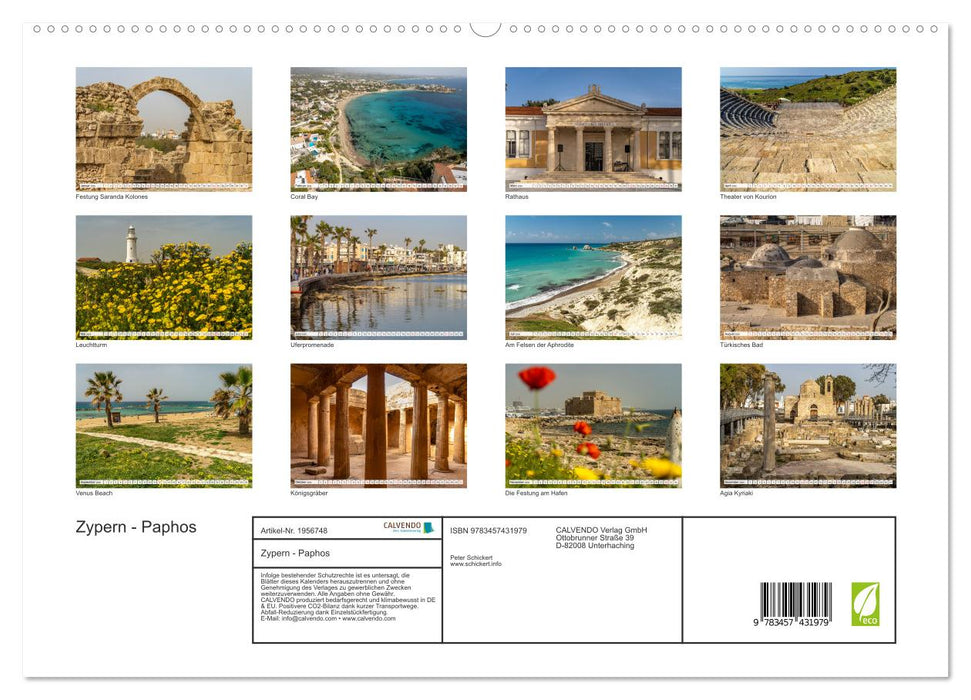Click the Uferpromenade photo
The height and width of the screenshot is (700, 971).
[x=378, y=278]
